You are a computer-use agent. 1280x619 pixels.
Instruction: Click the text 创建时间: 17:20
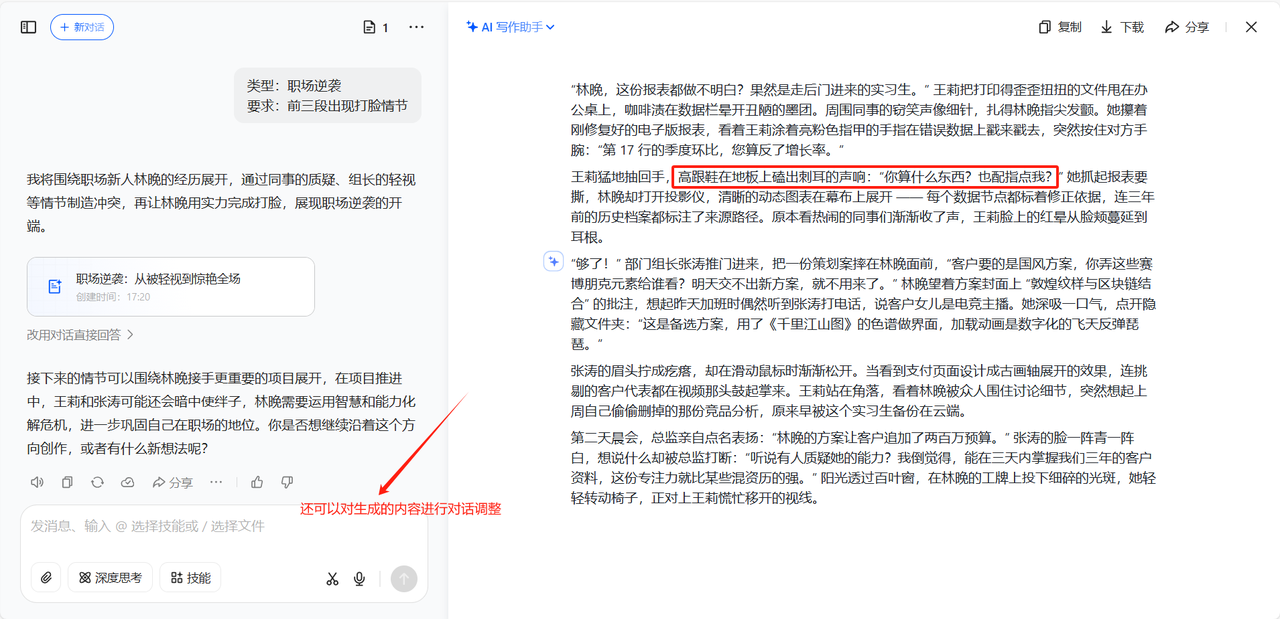click(113, 297)
